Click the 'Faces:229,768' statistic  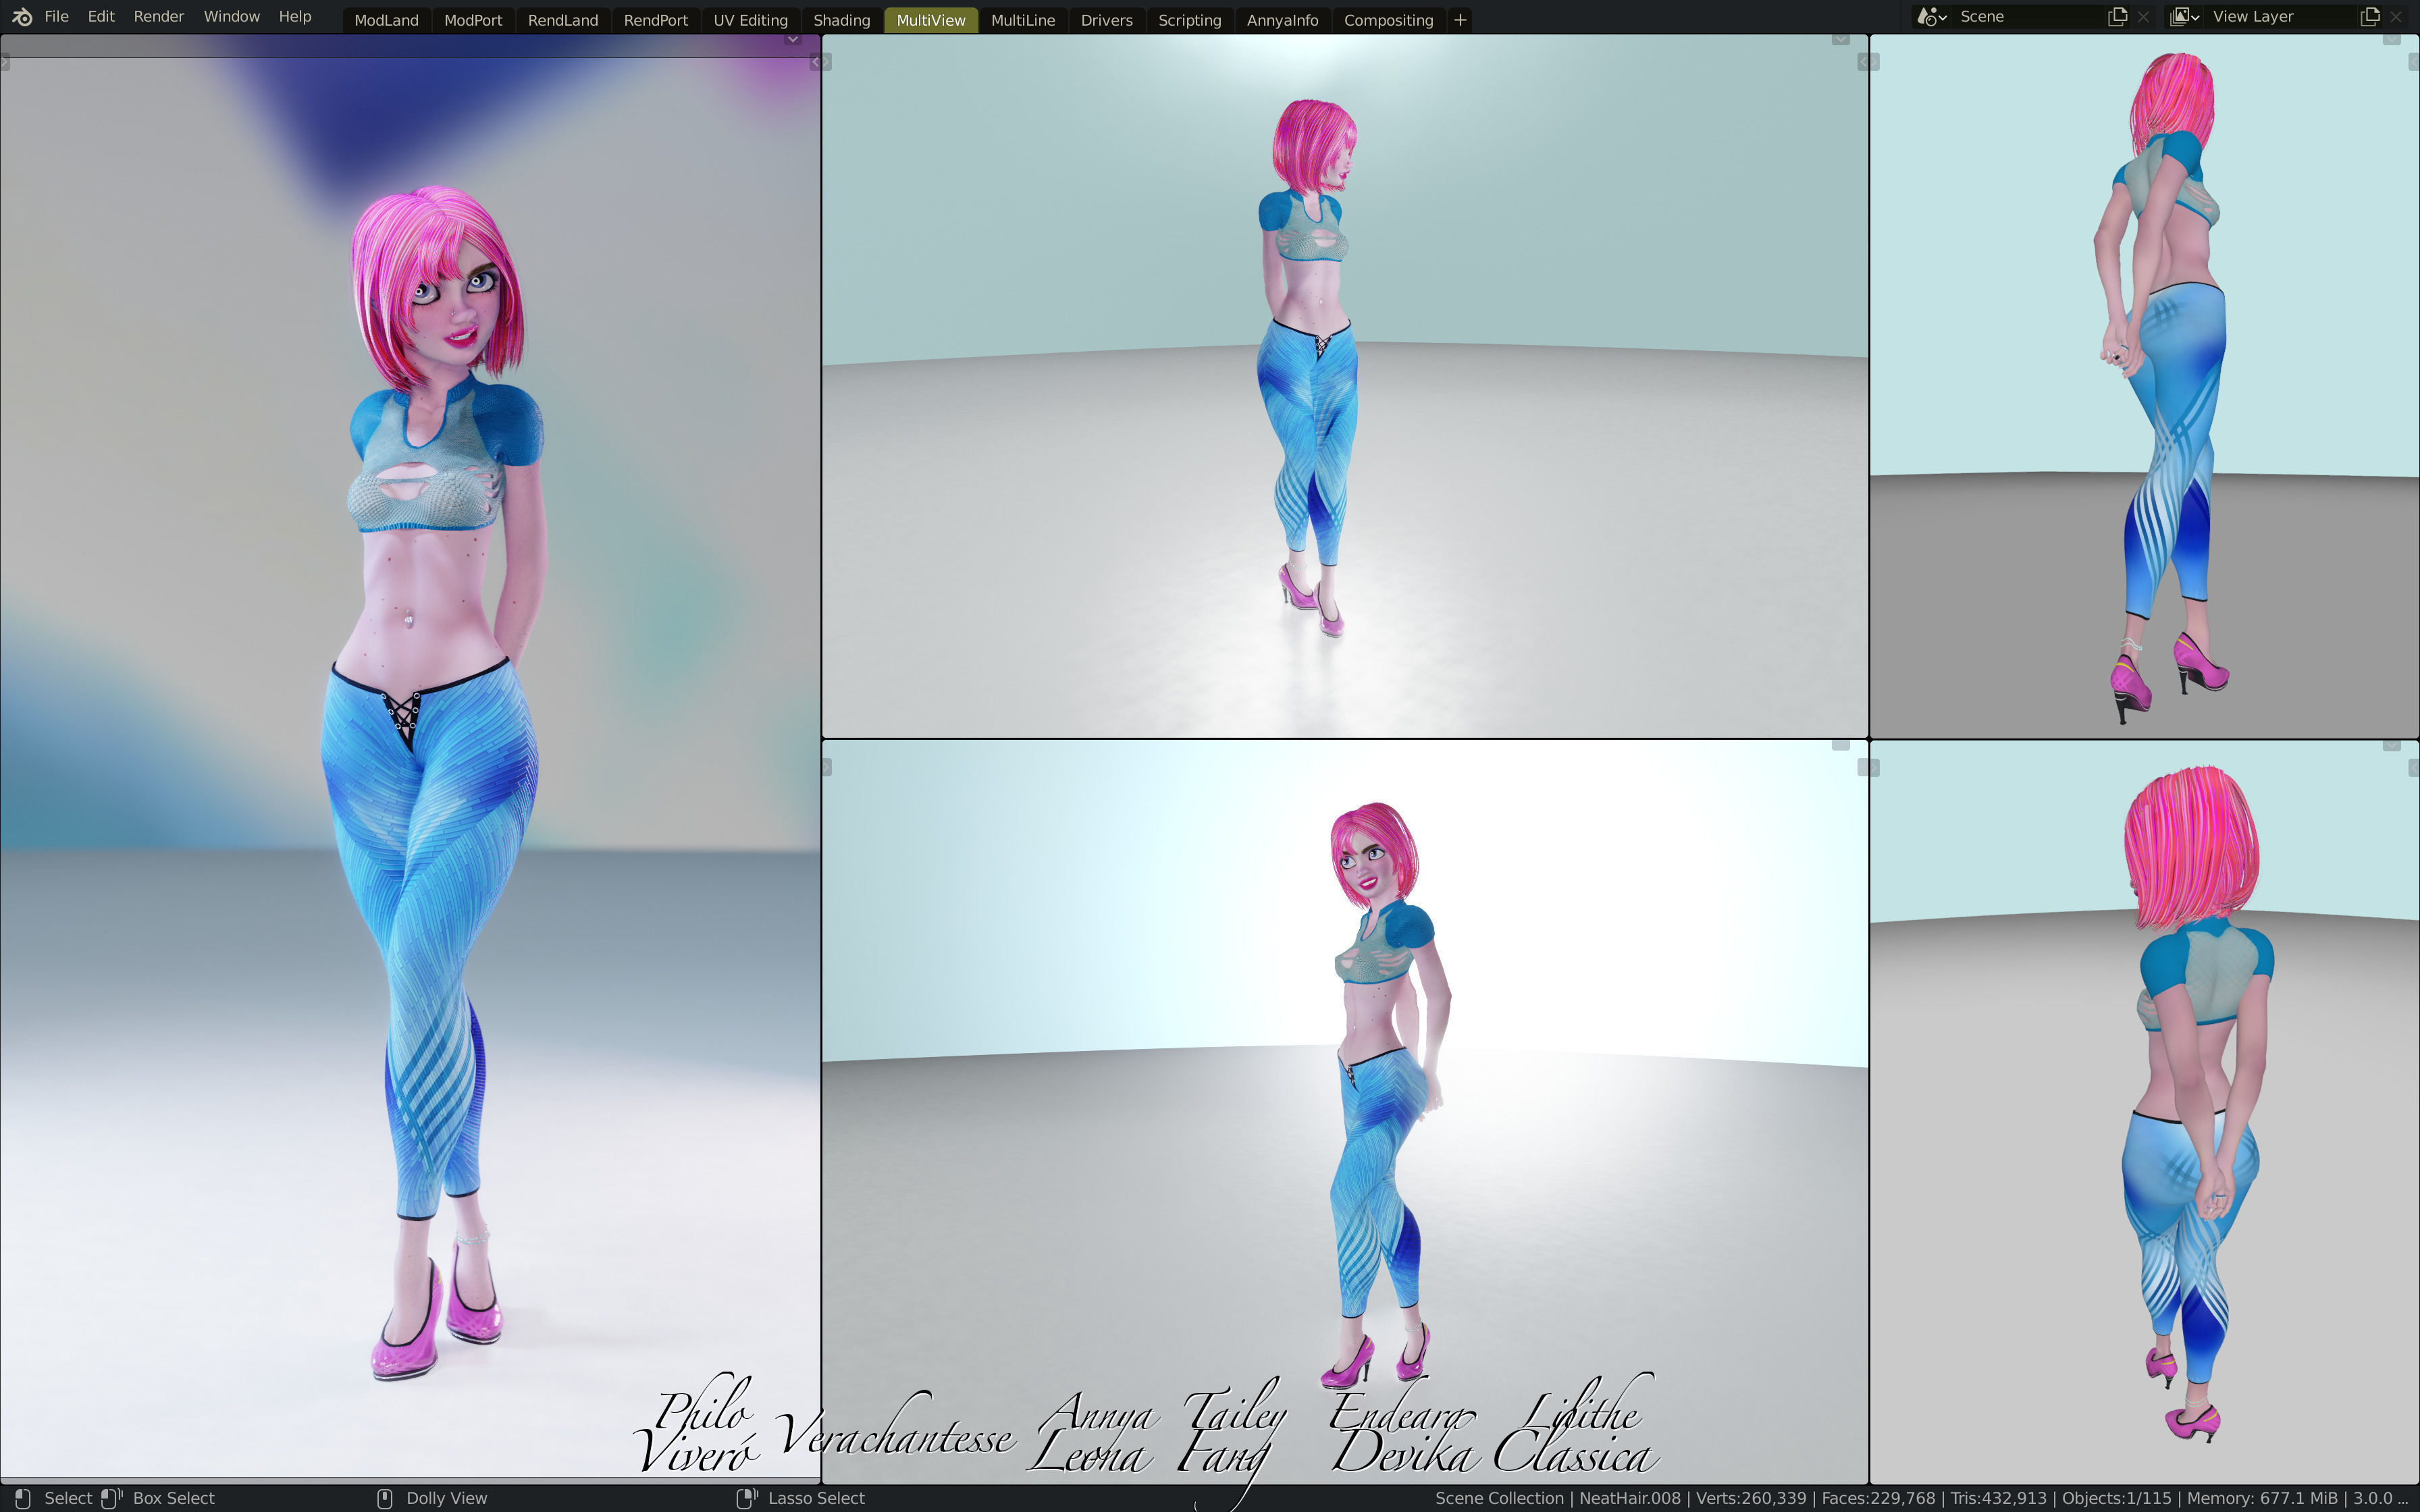click(1879, 1498)
